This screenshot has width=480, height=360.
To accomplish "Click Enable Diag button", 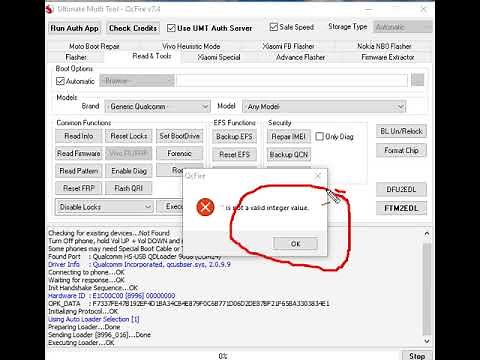I will click(129, 171).
